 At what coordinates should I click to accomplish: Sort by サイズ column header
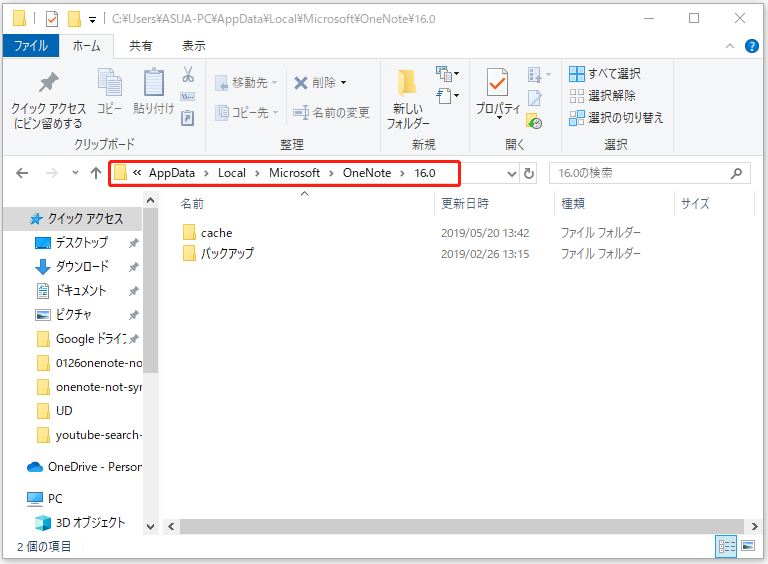coord(695,204)
